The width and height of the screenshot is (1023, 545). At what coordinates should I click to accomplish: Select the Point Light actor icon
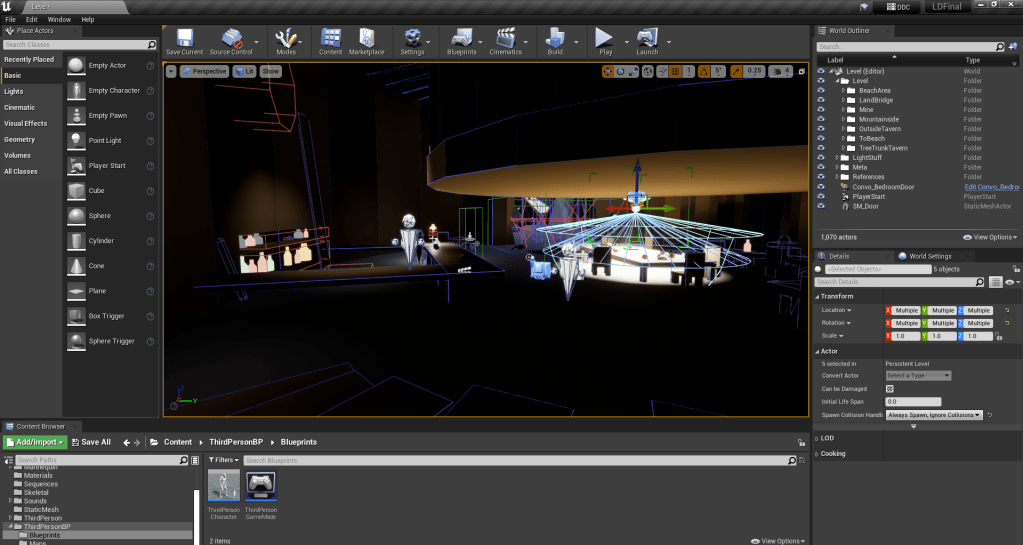[77, 140]
